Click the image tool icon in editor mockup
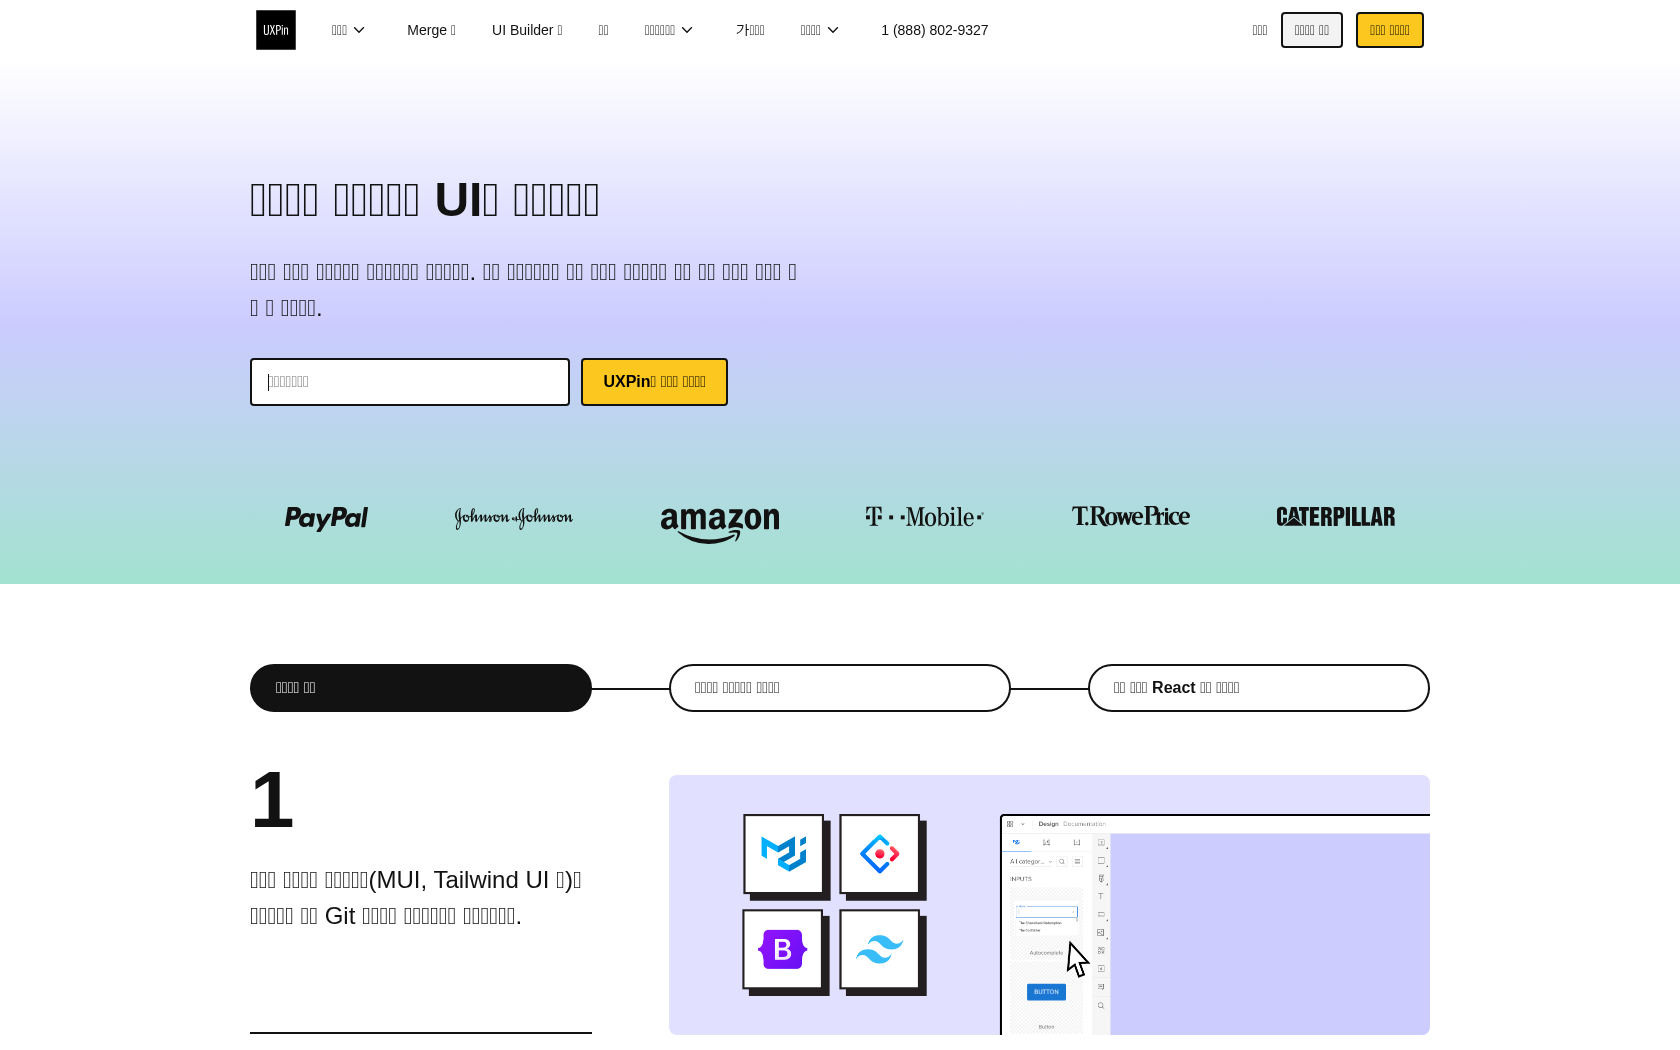The width and height of the screenshot is (1680, 1050). [x=1101, y=933]
